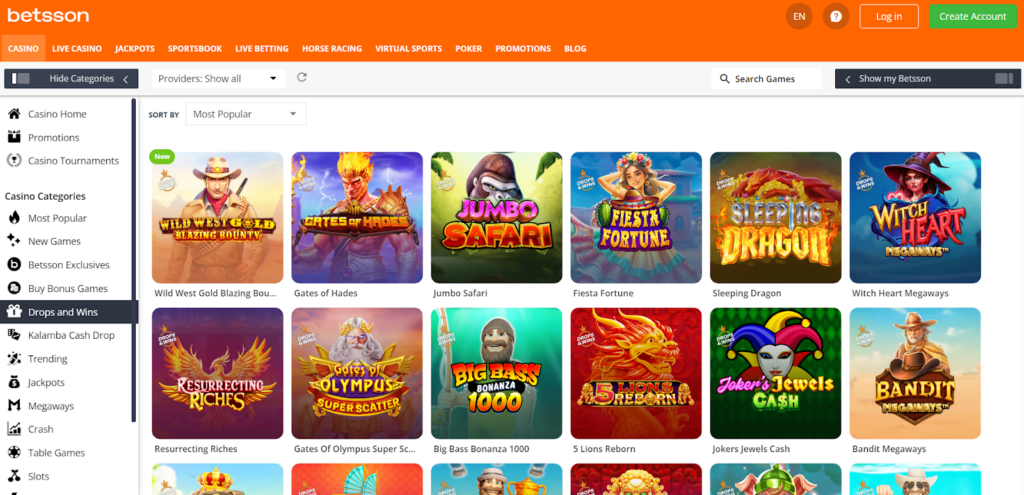Toggle the Show my Betsson switch
Screen dimensions: 1024x495
(1003, 78)
